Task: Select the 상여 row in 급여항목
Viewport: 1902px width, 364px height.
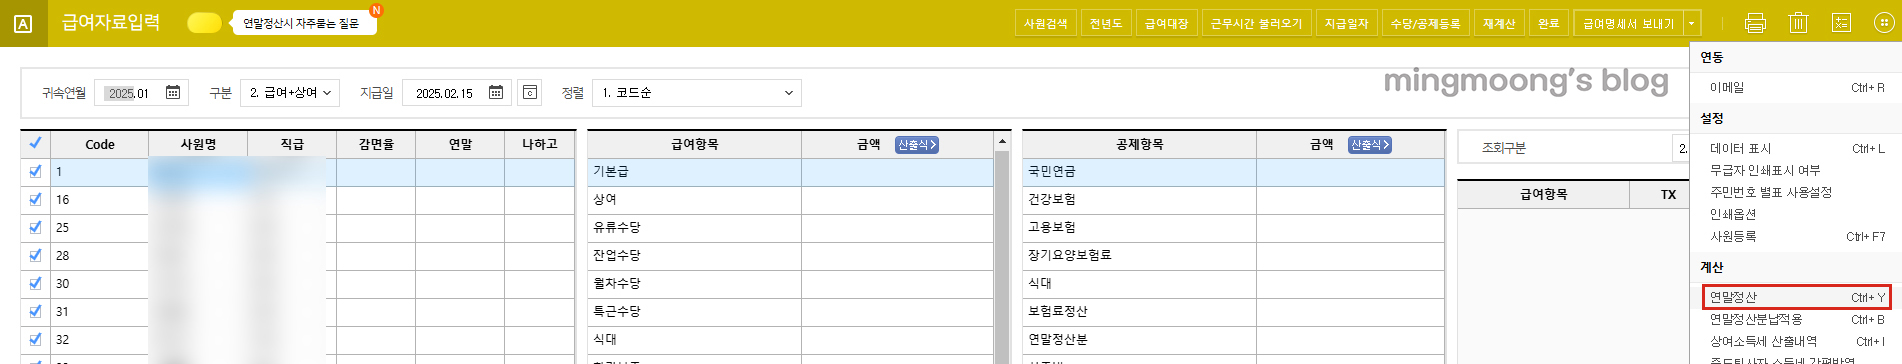Action: pyautogui.click(x=790, y=200)
